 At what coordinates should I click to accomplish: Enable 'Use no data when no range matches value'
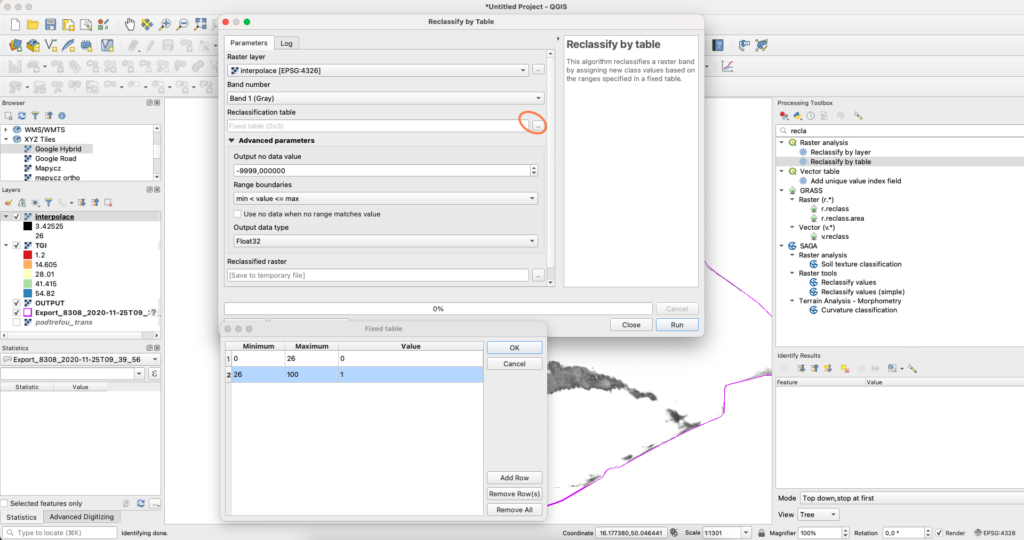point(238,214)
